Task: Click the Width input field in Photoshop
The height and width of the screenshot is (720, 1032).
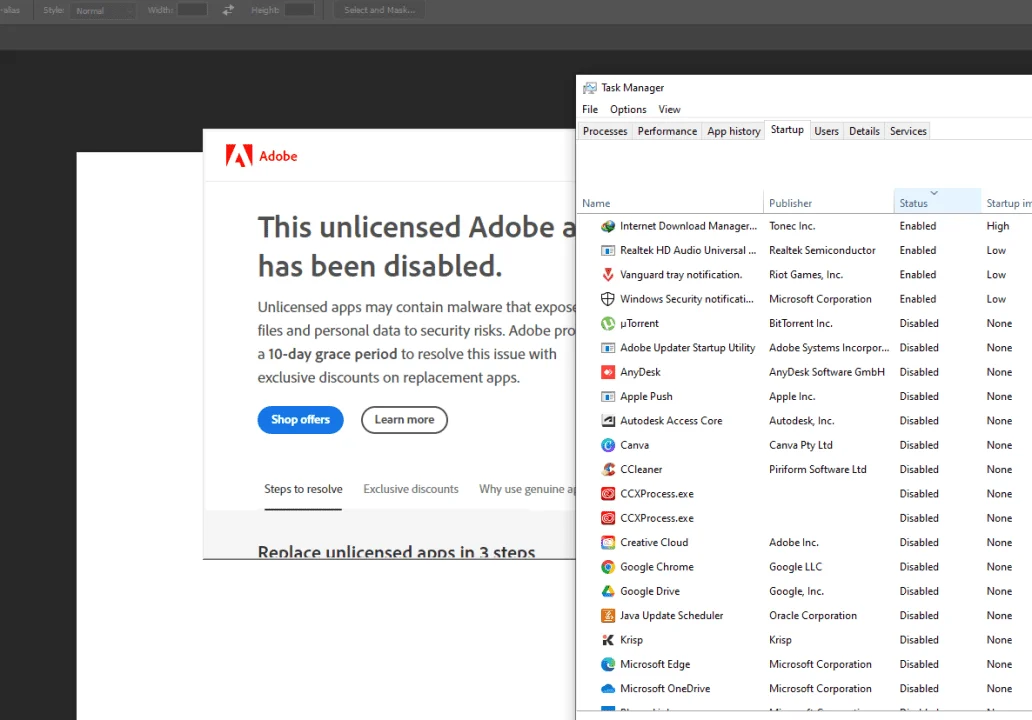Action: pyautogui.click(x=192, y=10)
